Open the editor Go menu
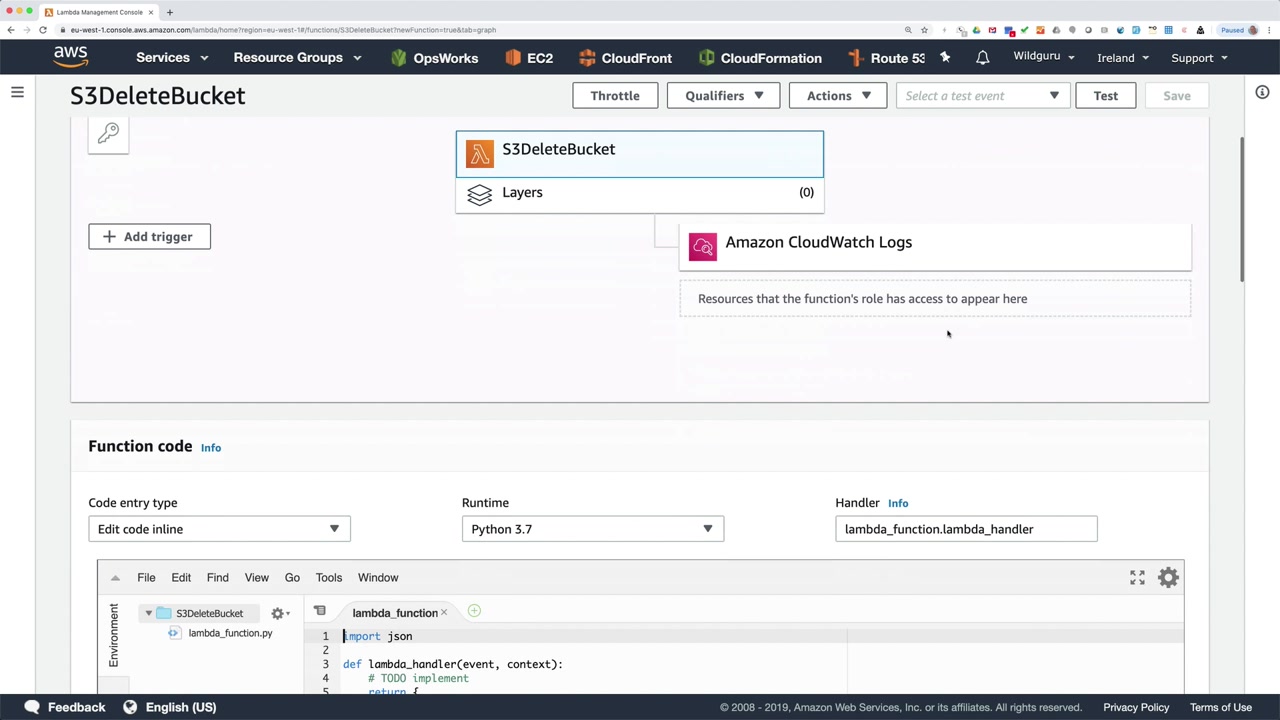1280x720 pixels. pos(292,577)
